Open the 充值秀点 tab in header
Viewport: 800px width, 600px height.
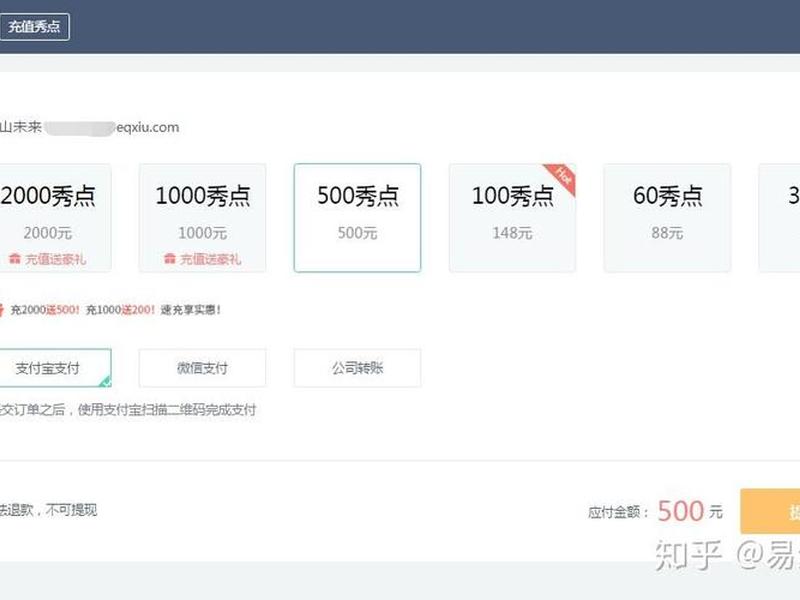[x=34, y=27]
